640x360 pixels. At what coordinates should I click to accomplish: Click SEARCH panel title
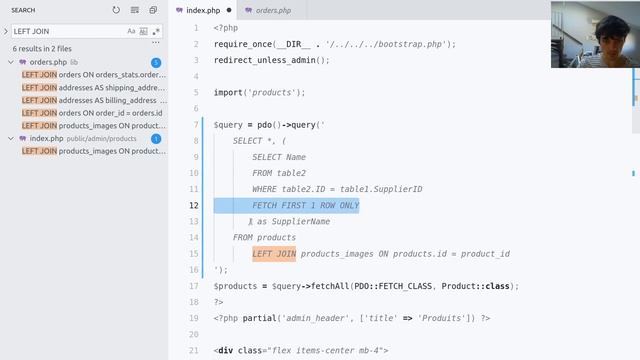[x=23, y=10]
